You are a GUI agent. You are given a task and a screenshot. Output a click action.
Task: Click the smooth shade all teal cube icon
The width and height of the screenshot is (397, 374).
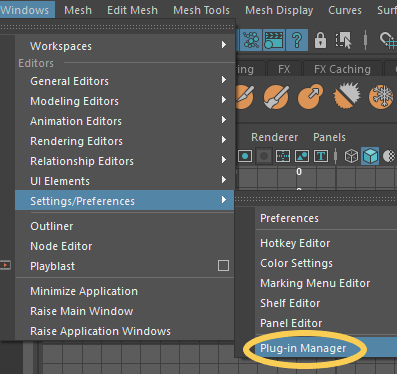tap(370, 156)
